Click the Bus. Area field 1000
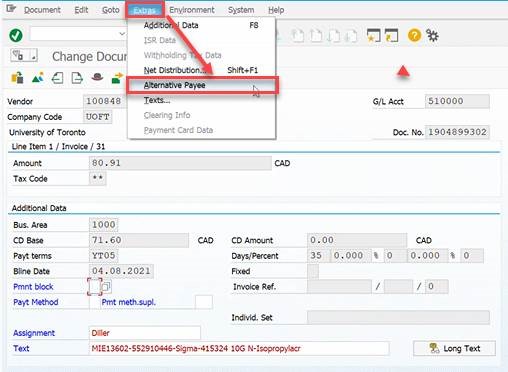The image size is (508, 372). [x=103, y=225]
